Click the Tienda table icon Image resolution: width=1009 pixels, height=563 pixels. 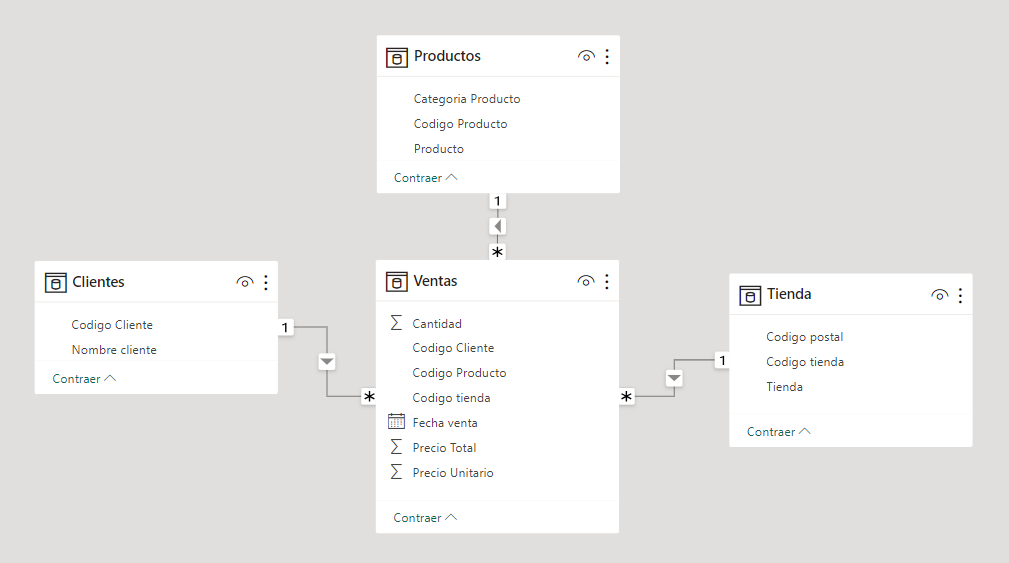pyautogui.click(x=750, y=295)
